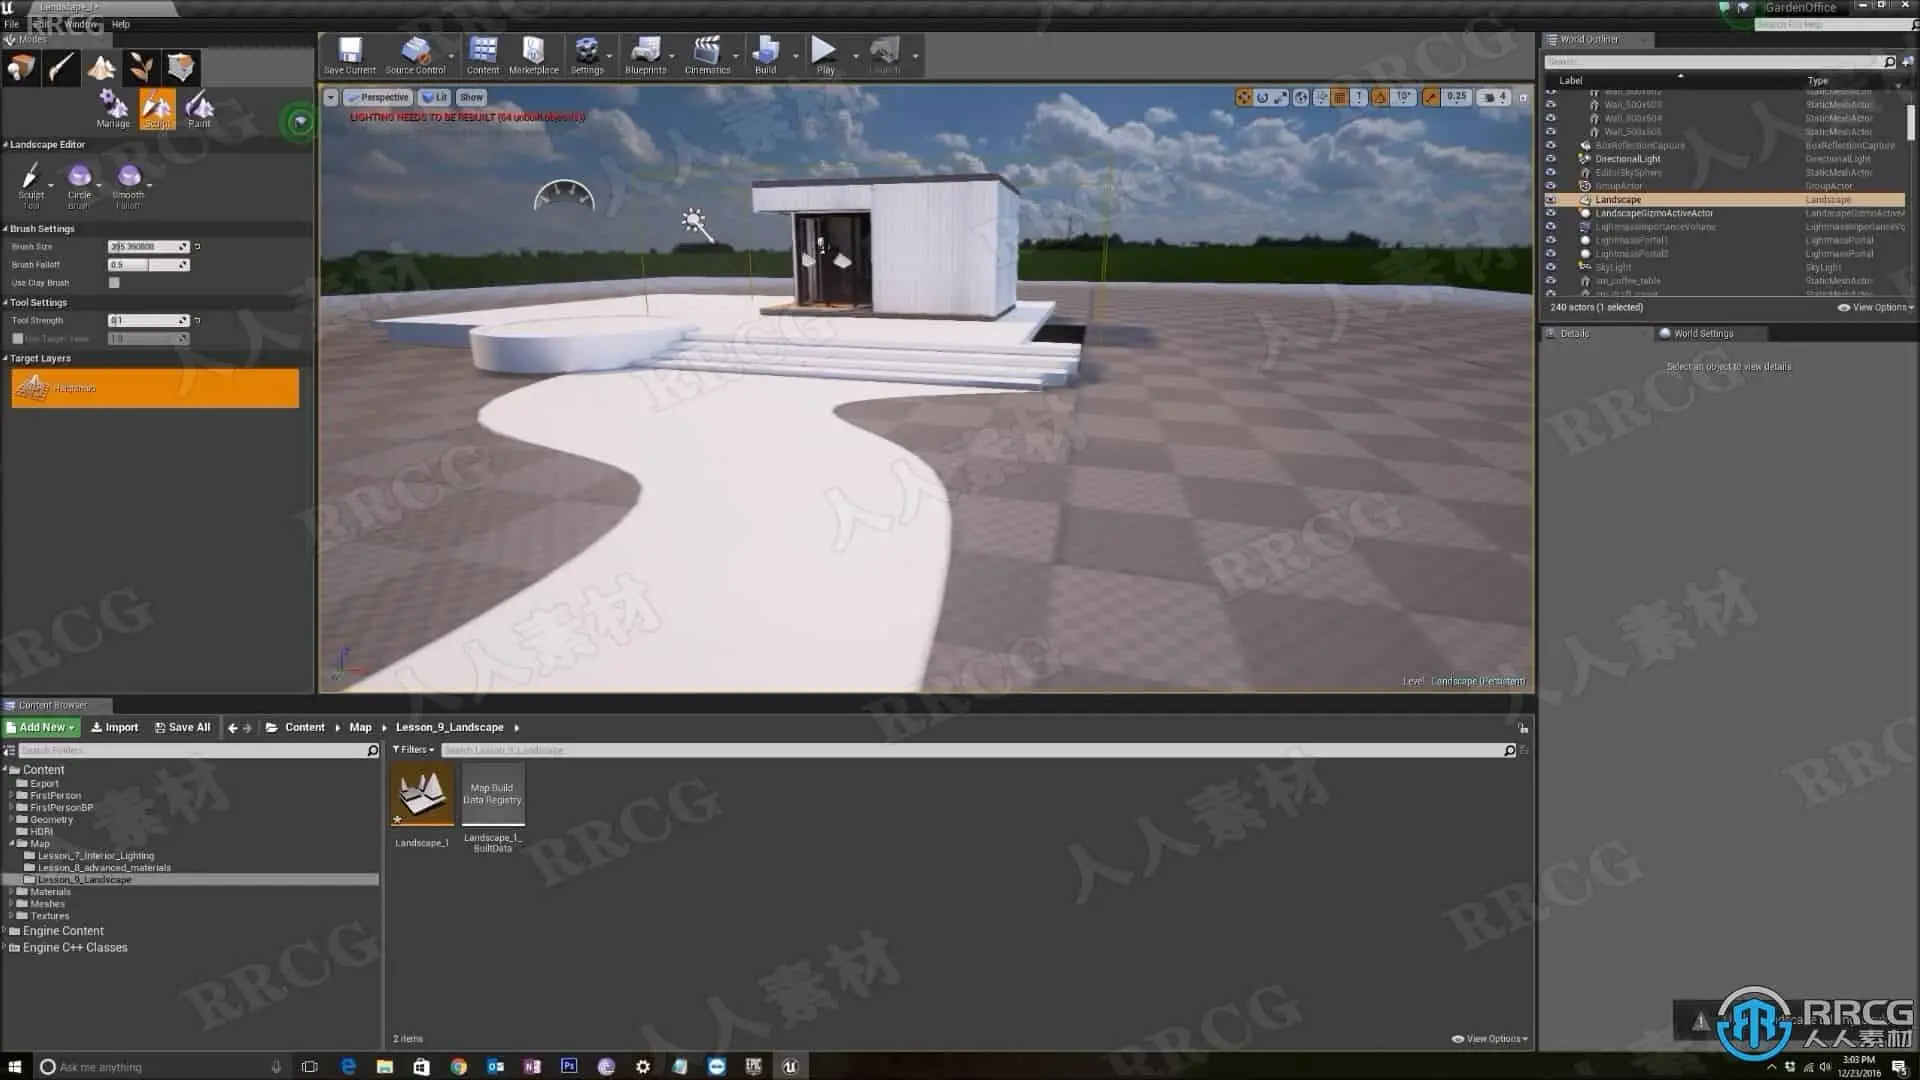Click the Build toolbar icon
The width and height of the screenshot is (1920, 1080).
[x=765, y=55]
